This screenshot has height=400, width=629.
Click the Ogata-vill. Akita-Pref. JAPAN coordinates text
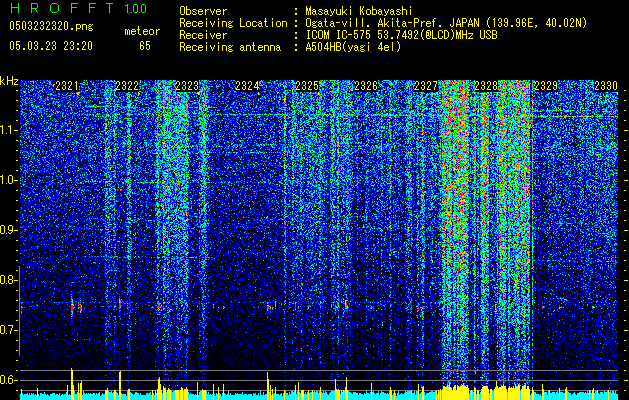446,23
